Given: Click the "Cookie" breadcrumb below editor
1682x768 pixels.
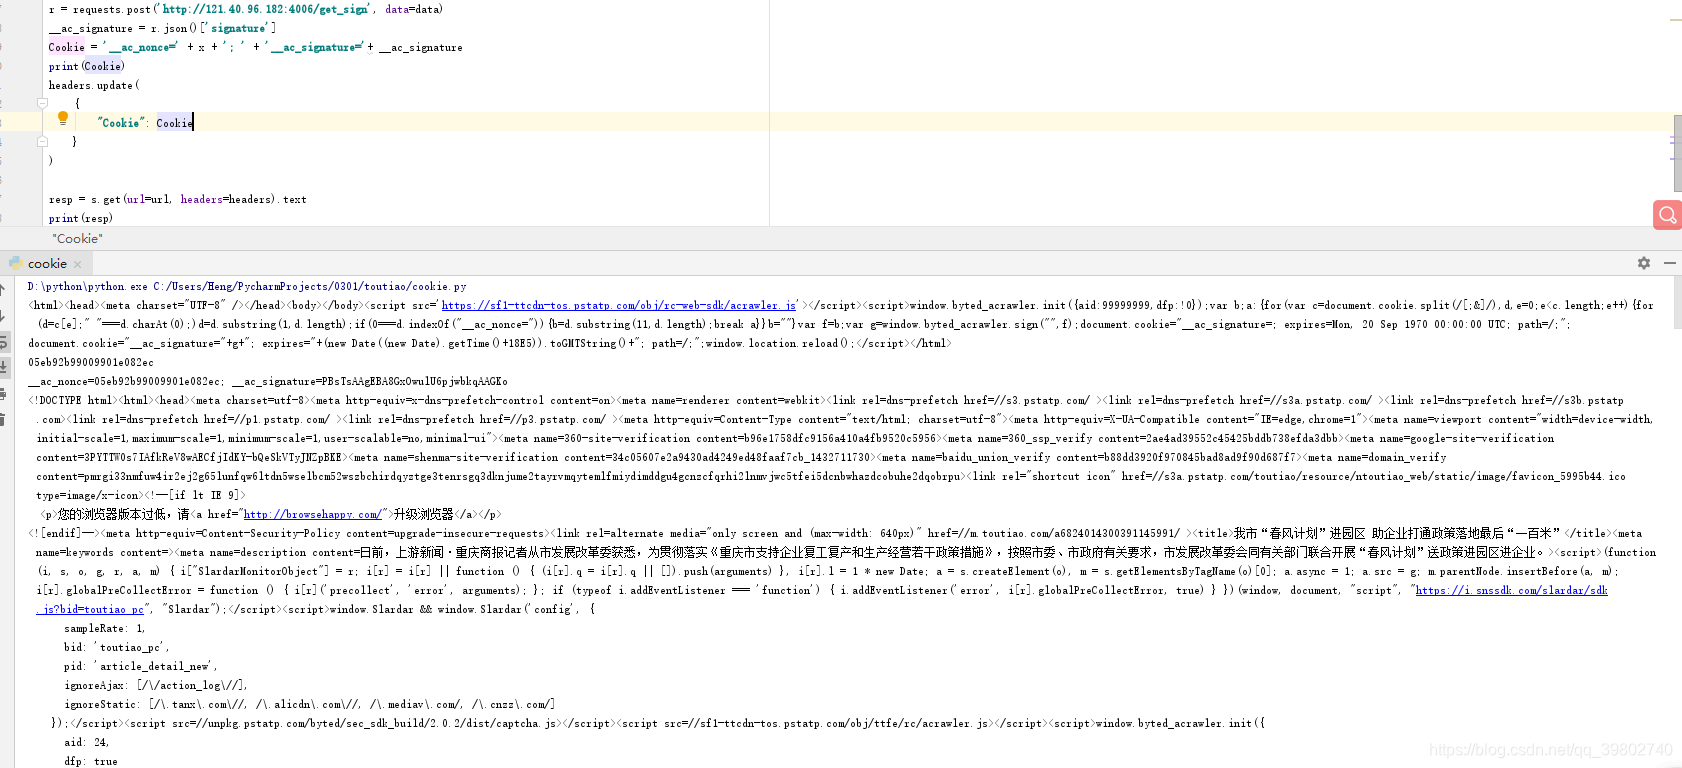Looking at the screenshot, I should click(77, 238).
